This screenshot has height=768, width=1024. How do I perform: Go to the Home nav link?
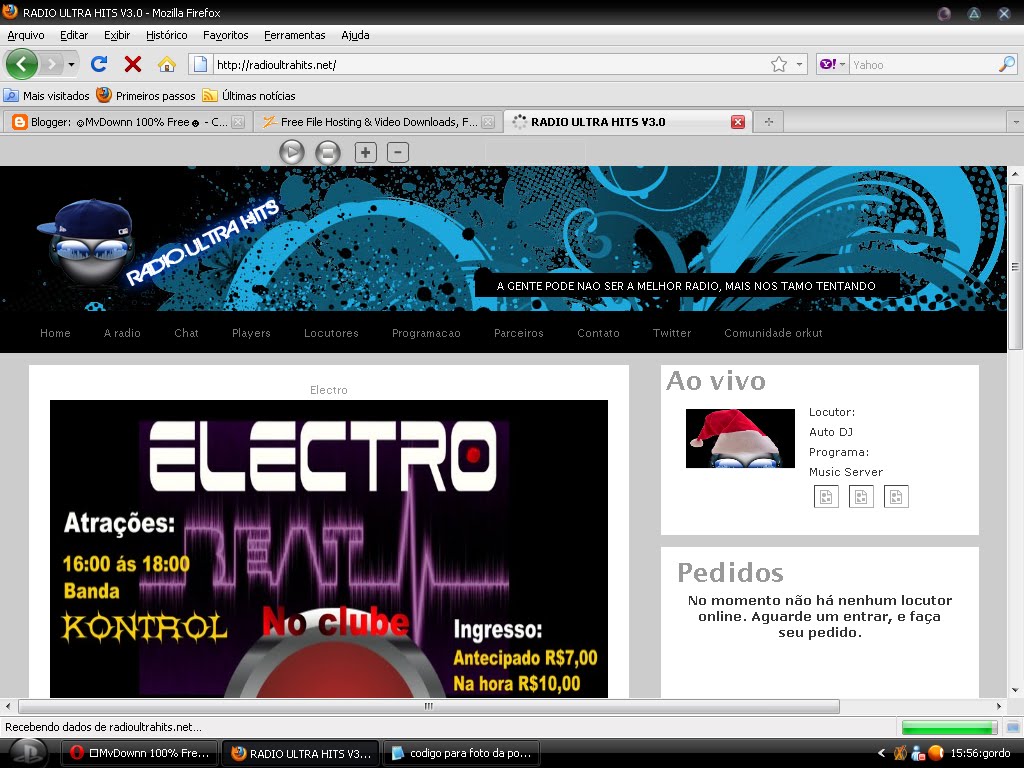pyautogui.click(x=55, y=333)
